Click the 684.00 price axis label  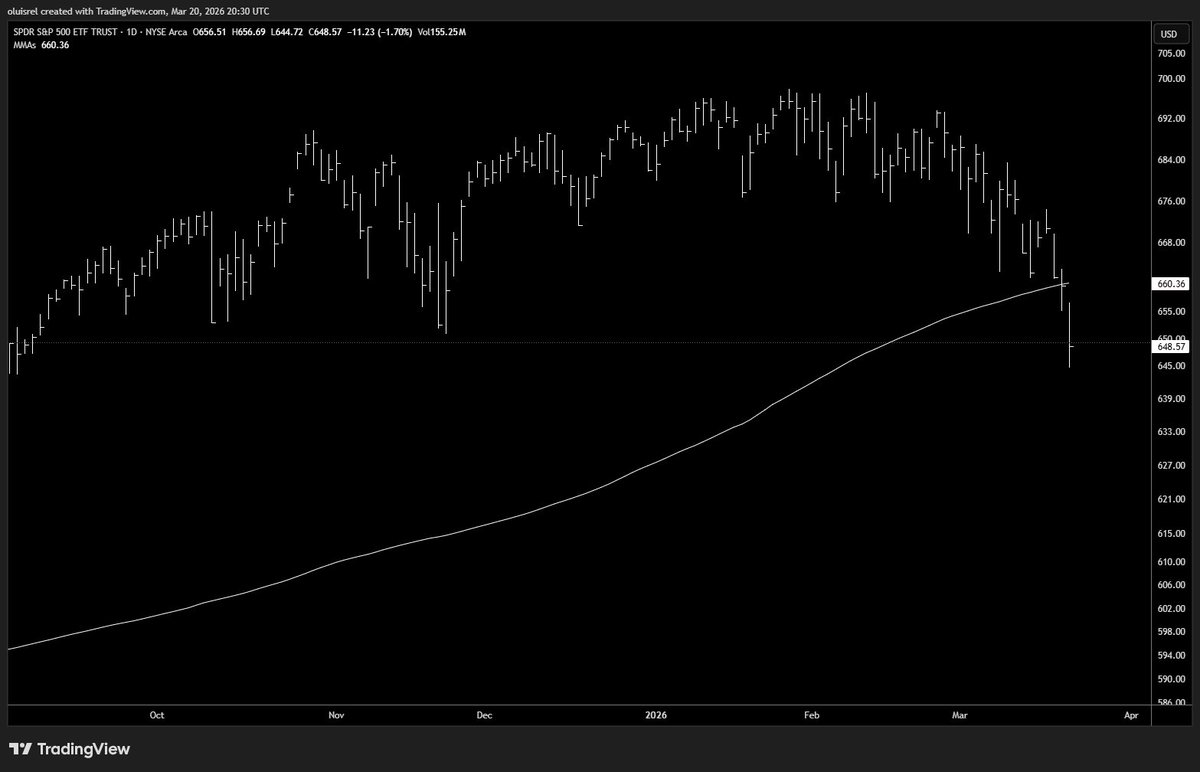(x=1170, y=160)
